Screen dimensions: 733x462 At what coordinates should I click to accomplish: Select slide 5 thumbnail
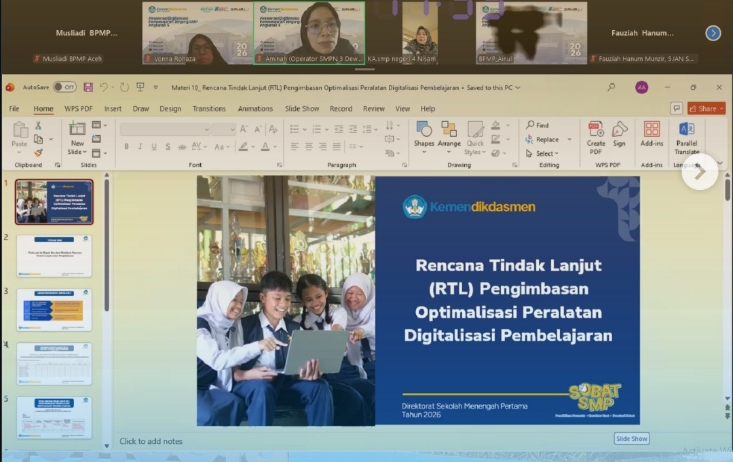click(54, 418)
